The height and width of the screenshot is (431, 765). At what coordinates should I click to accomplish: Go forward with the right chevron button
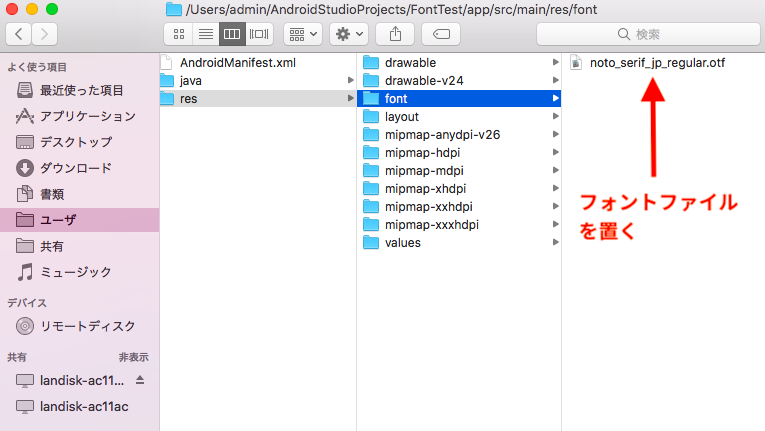[x=44, y=34]
